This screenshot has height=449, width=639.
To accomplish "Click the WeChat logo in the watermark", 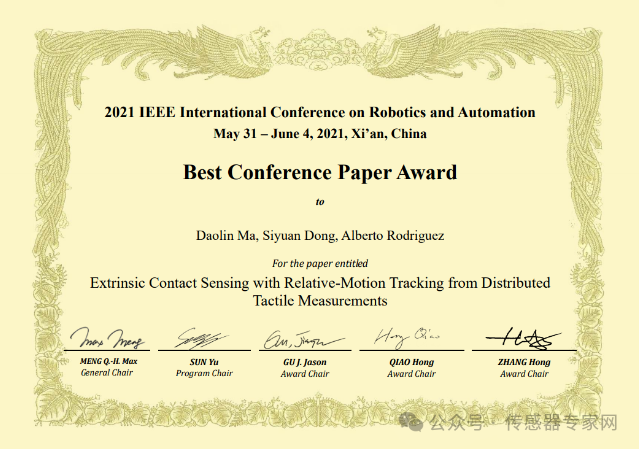I will (x=414, y=423).
